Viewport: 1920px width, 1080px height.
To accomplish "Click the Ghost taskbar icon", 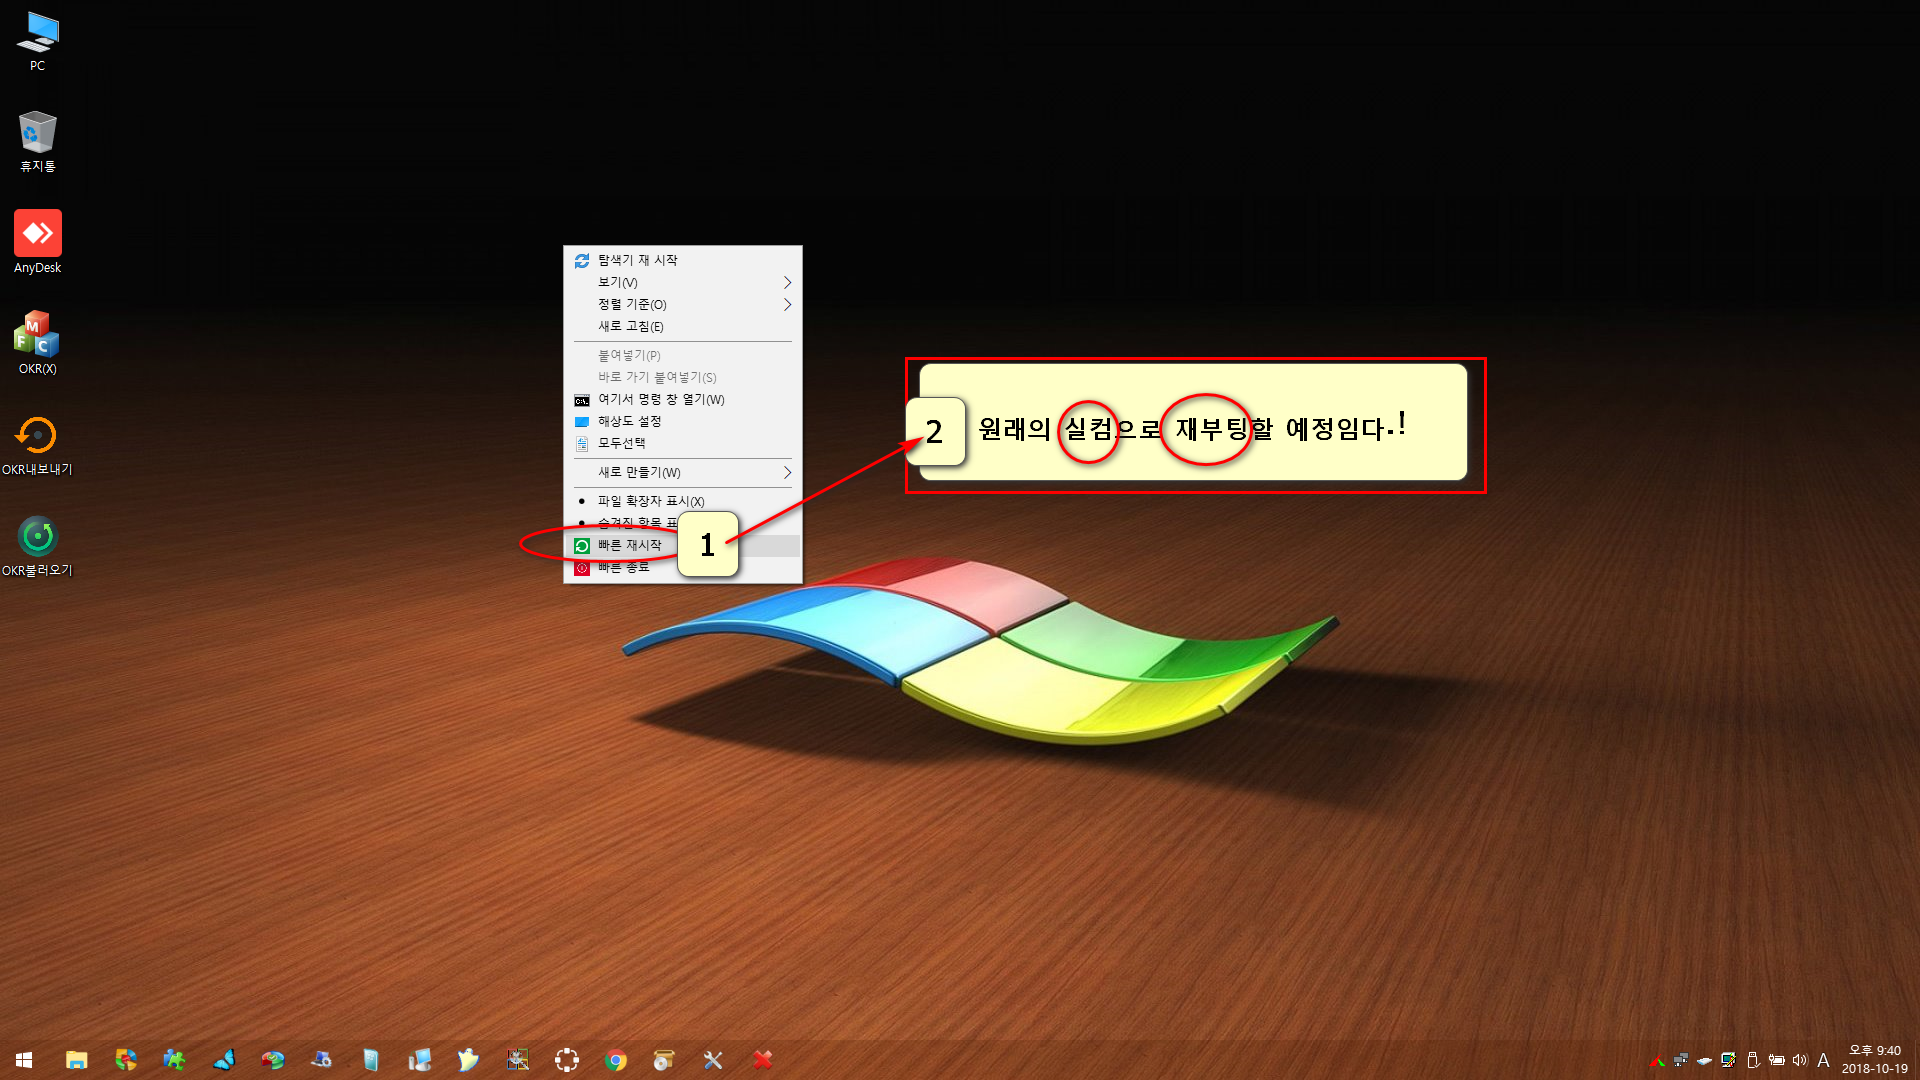I will (x=469, y=1060).
